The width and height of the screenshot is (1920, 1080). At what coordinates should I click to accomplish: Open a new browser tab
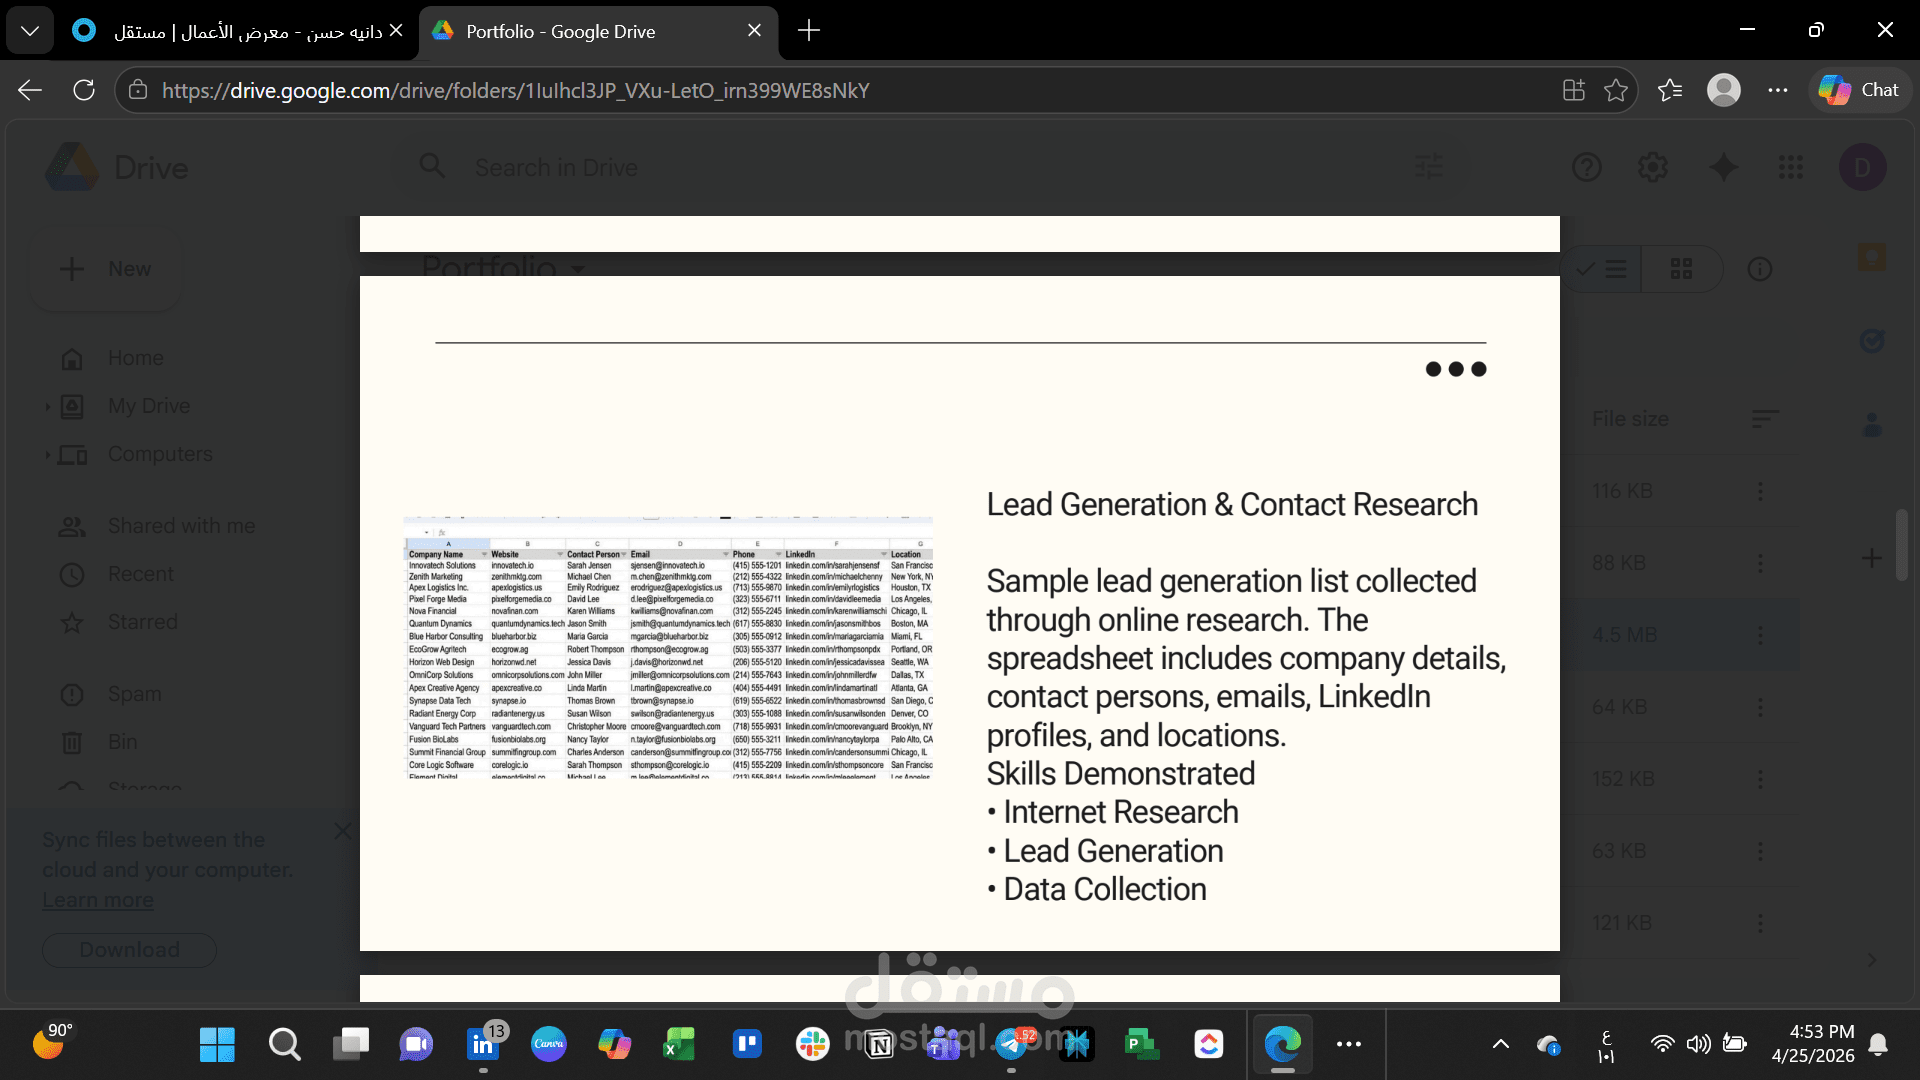pyautogui.click(x=809, y=31)
